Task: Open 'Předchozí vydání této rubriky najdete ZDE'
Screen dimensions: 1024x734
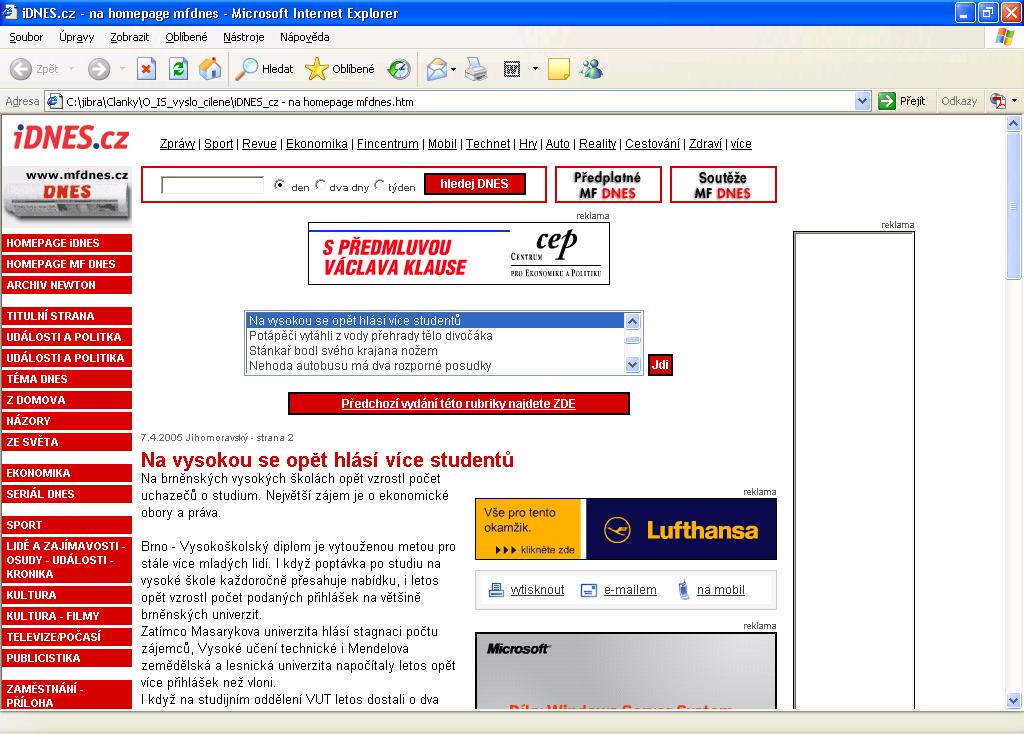Action: tap(458, 404)
